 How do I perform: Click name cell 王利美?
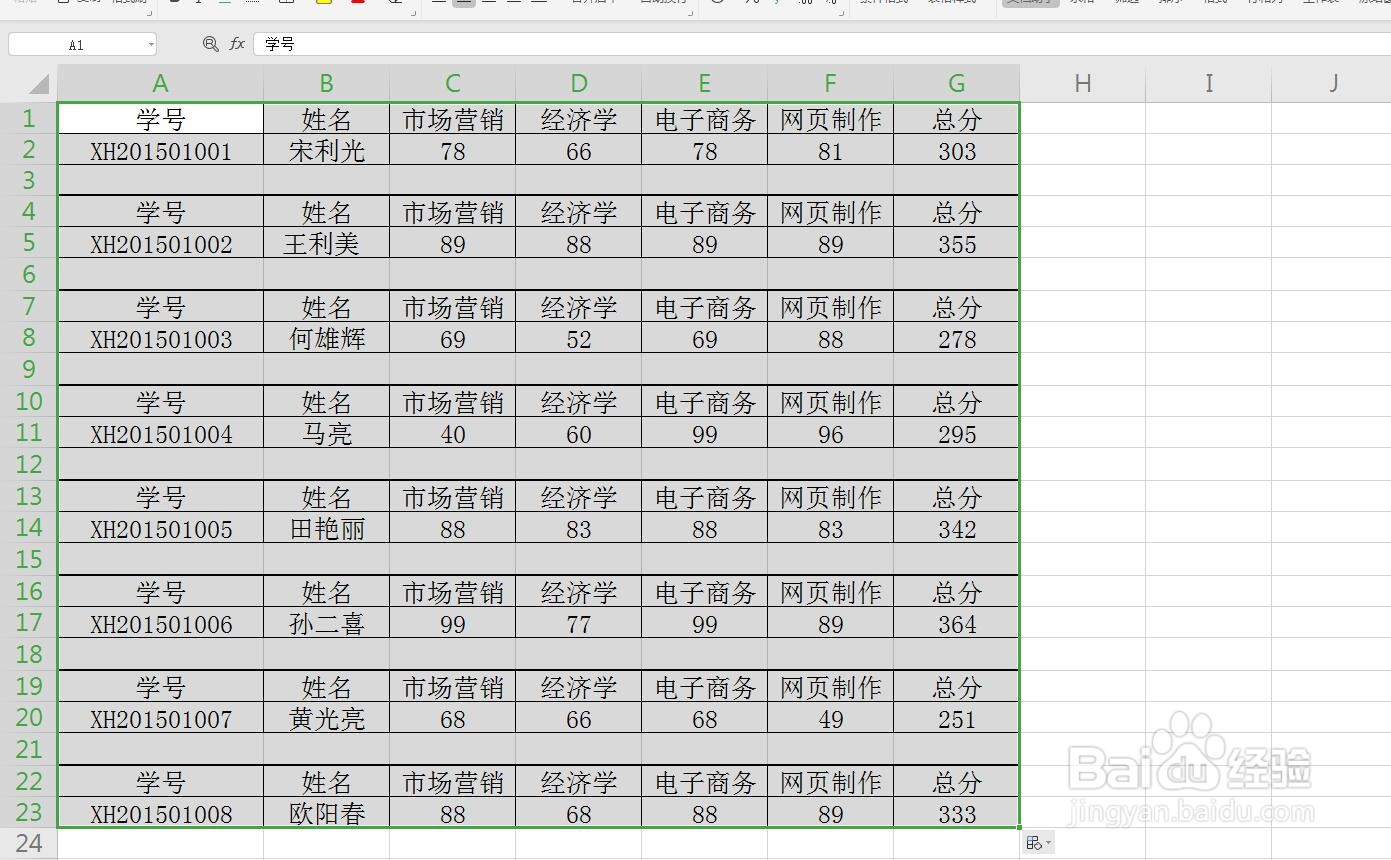[x=327, y=244]
